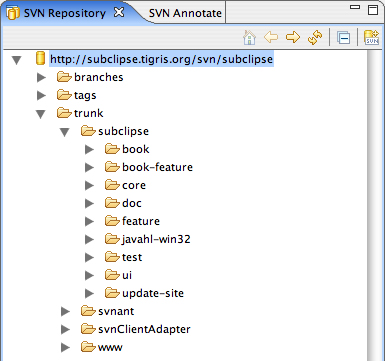Click the Collapse All toolbar icon
The image size is (385, 361).
[343, 38]
